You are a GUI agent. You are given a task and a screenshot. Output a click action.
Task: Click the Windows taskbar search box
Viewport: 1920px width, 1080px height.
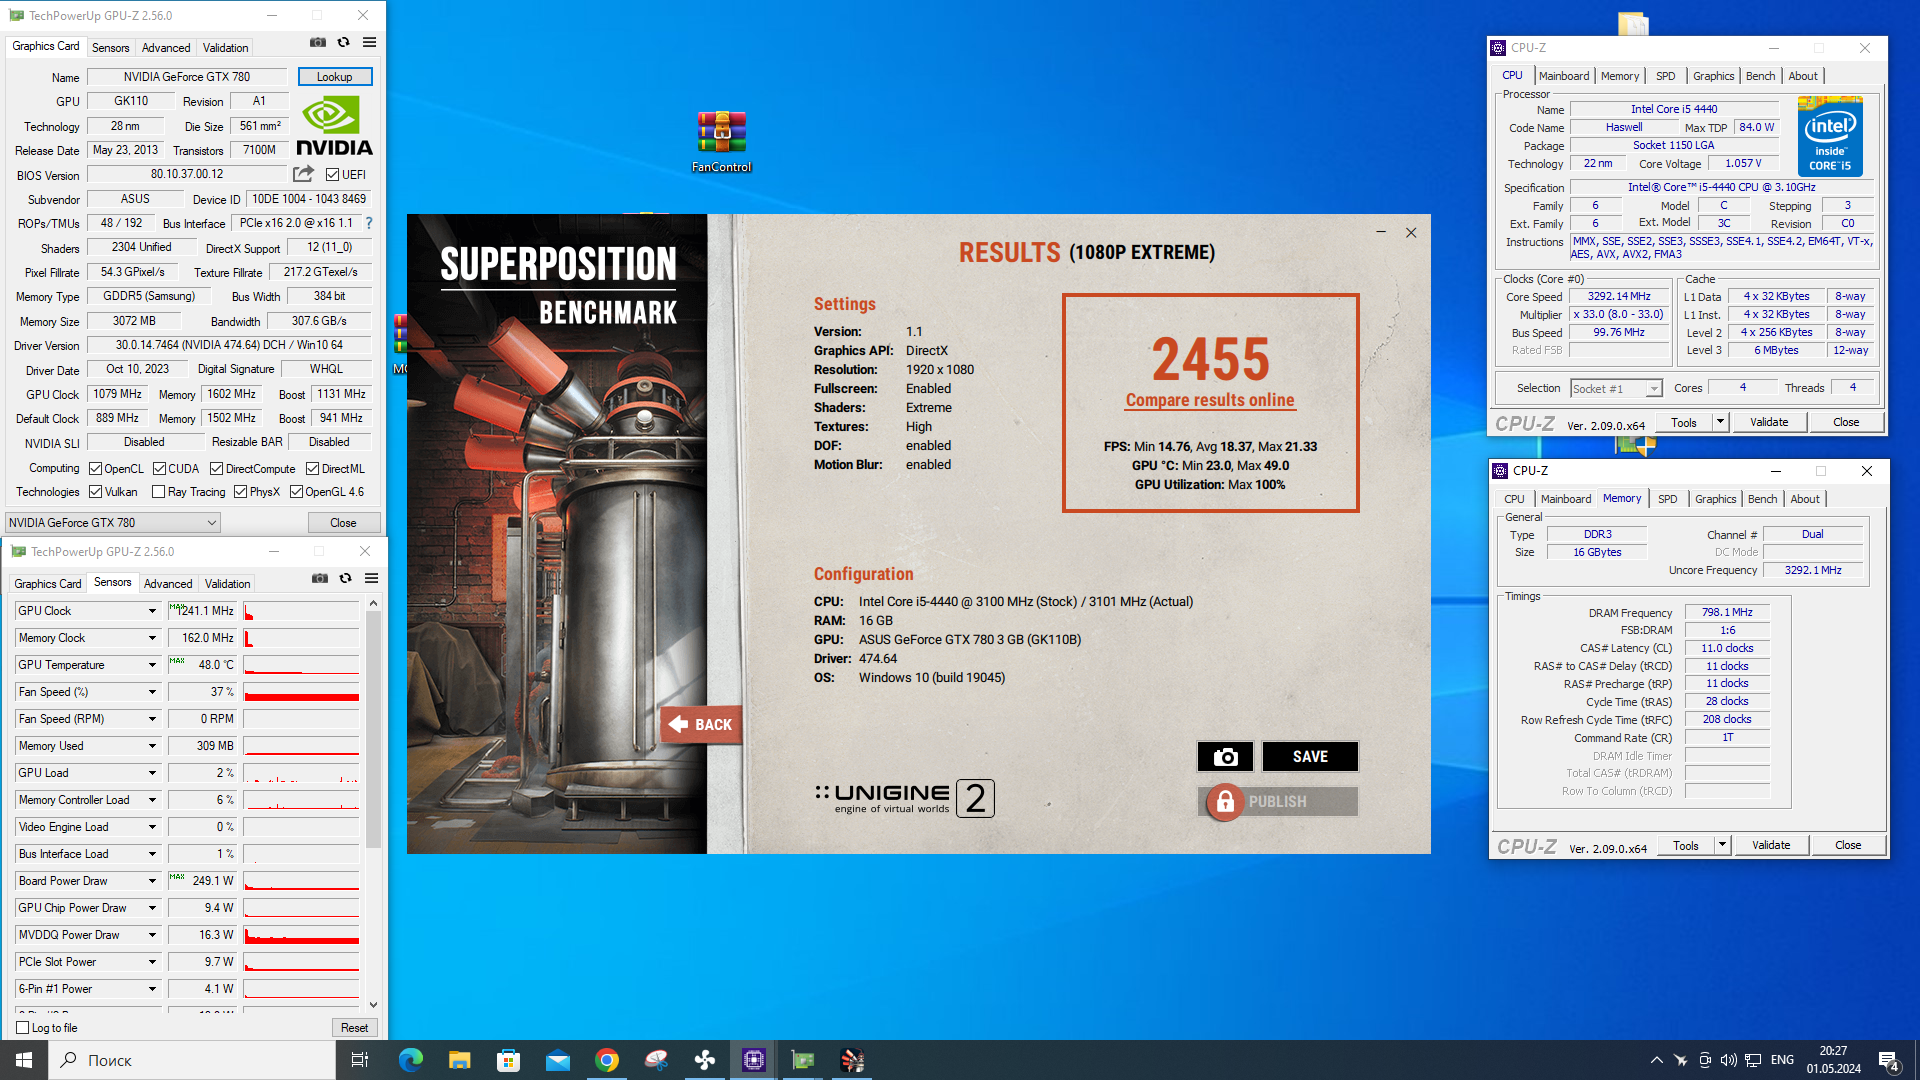[191, 1060]
